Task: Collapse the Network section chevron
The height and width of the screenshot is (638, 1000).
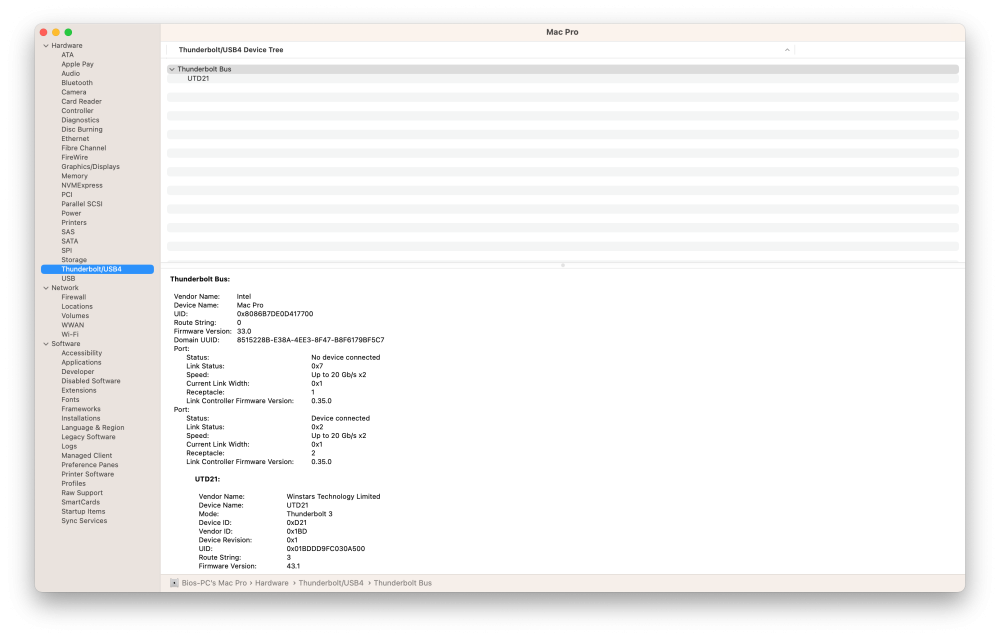Action: tap(46, 288)
